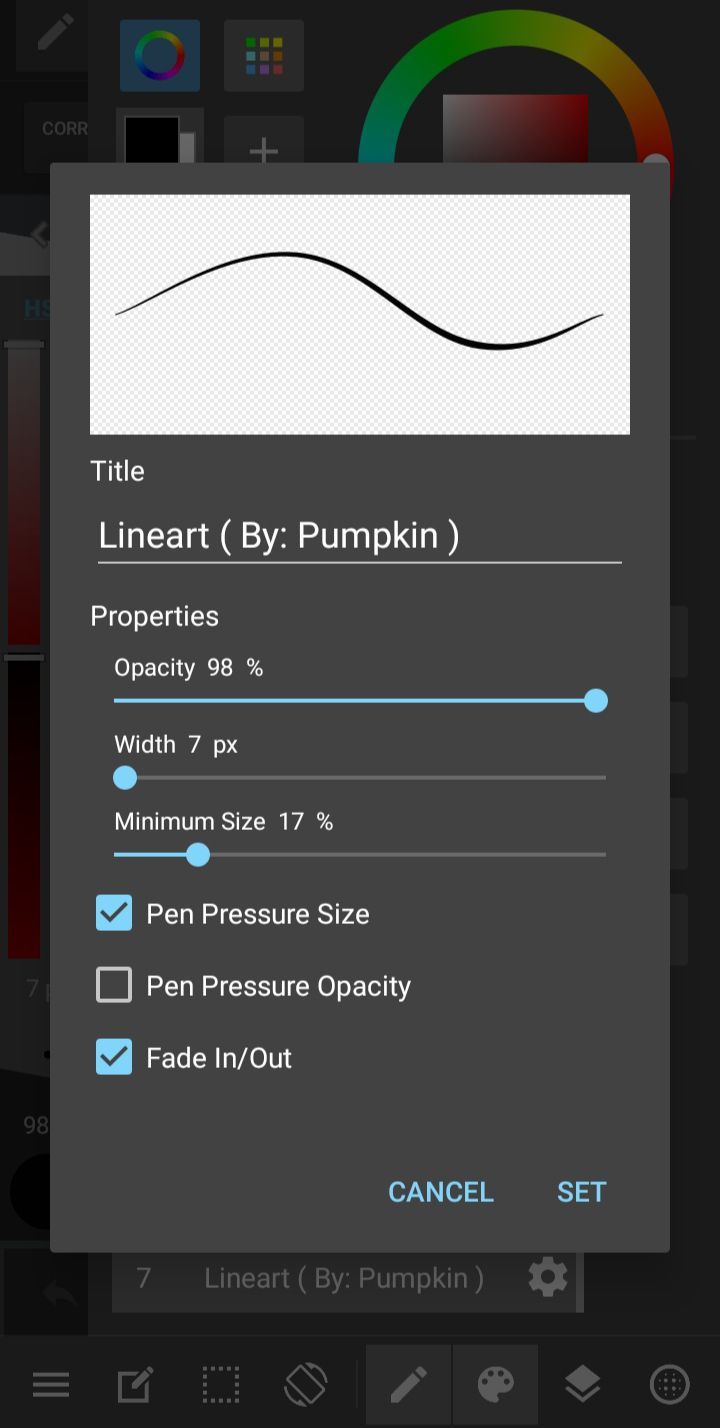This screenshot has width=720, height=1428.
Task: Open the layers stack icon
Action: pos(582,1385)
